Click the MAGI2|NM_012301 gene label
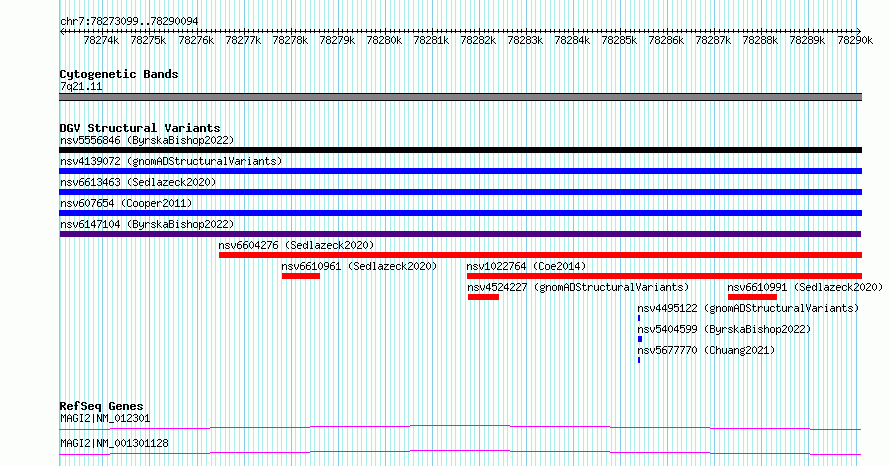This screenshot has width=890, height=466. click(x=105, y=418)
